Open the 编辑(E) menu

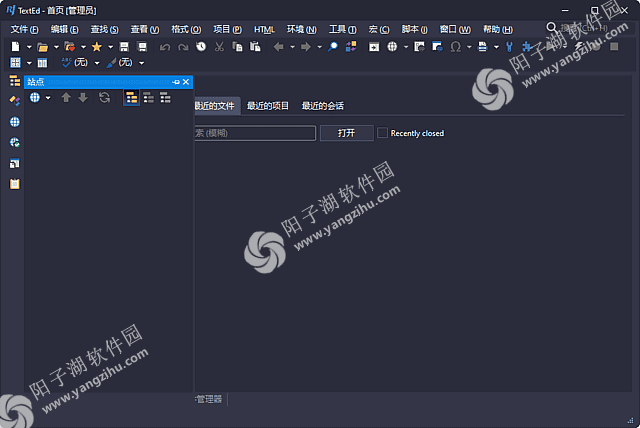64,29
